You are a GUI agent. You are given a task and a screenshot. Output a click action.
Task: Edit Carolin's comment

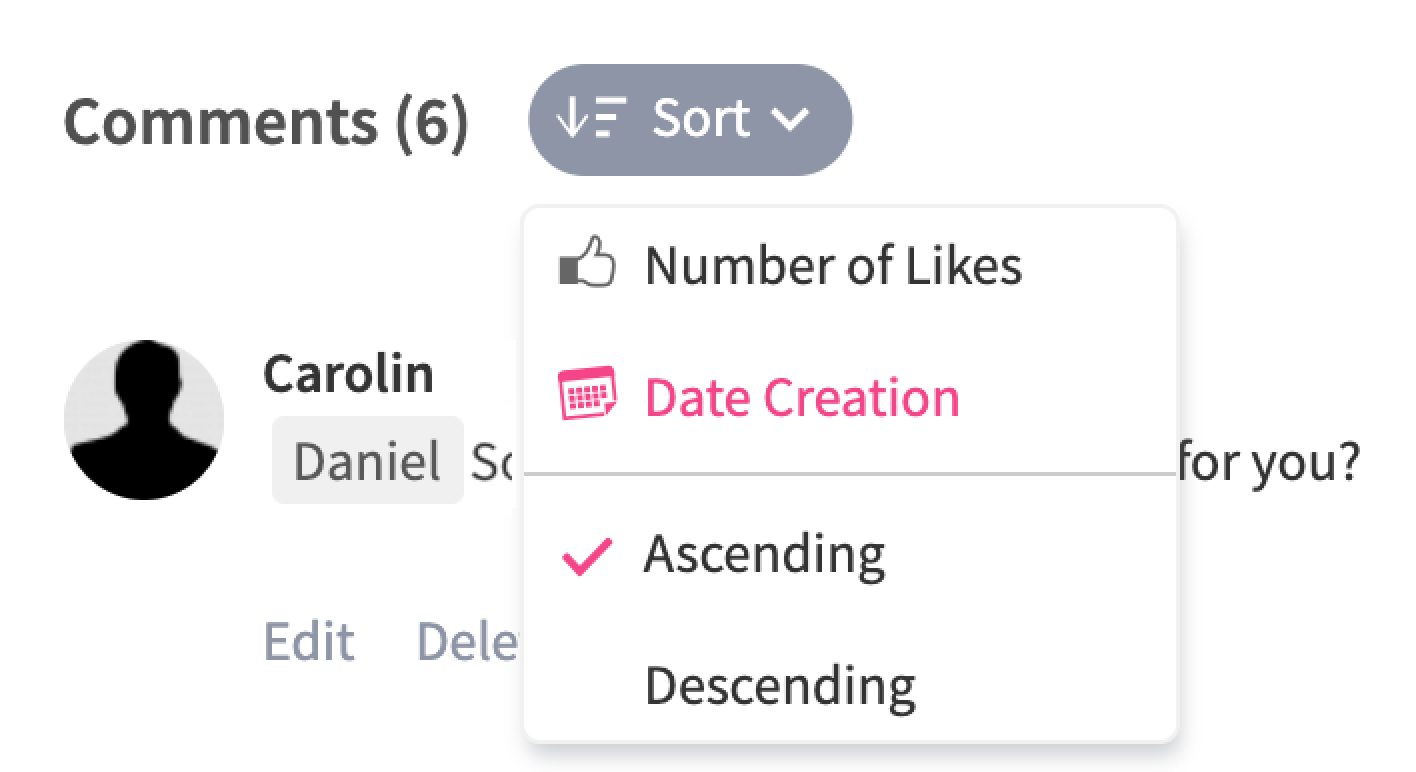coord(309,640)
